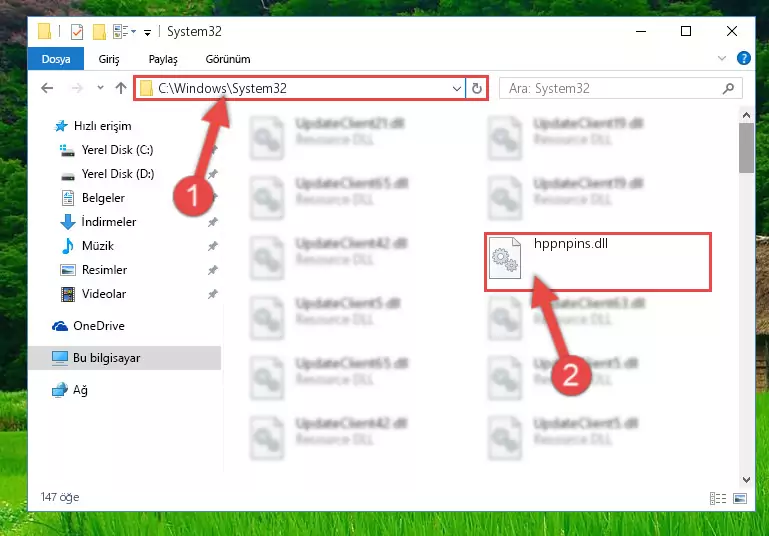Click the scrollbar down arrow

point(746,480)
